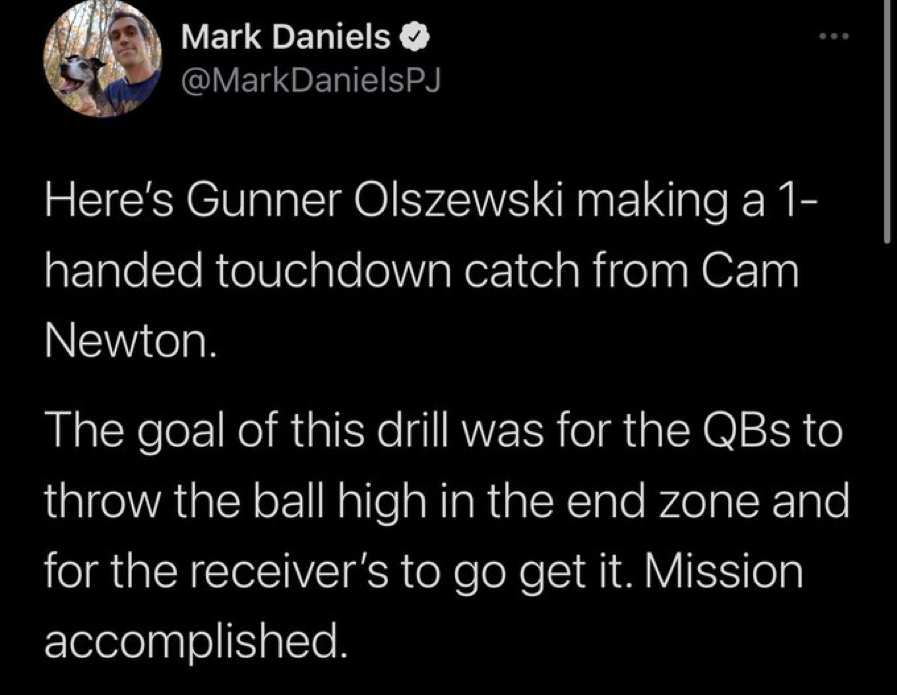Click the Mark Daniels display name
This screenshot has height=695, width=897.
pyautogui.click(x=285, y=39)
